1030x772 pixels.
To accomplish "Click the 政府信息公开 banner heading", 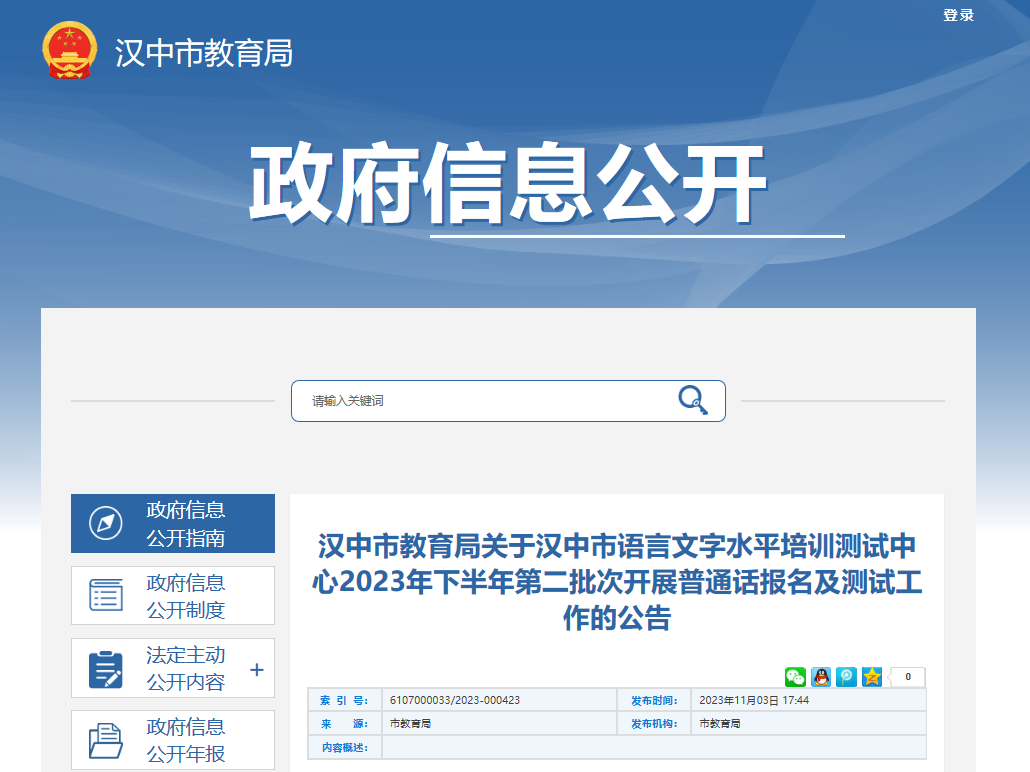I will 507,187.
